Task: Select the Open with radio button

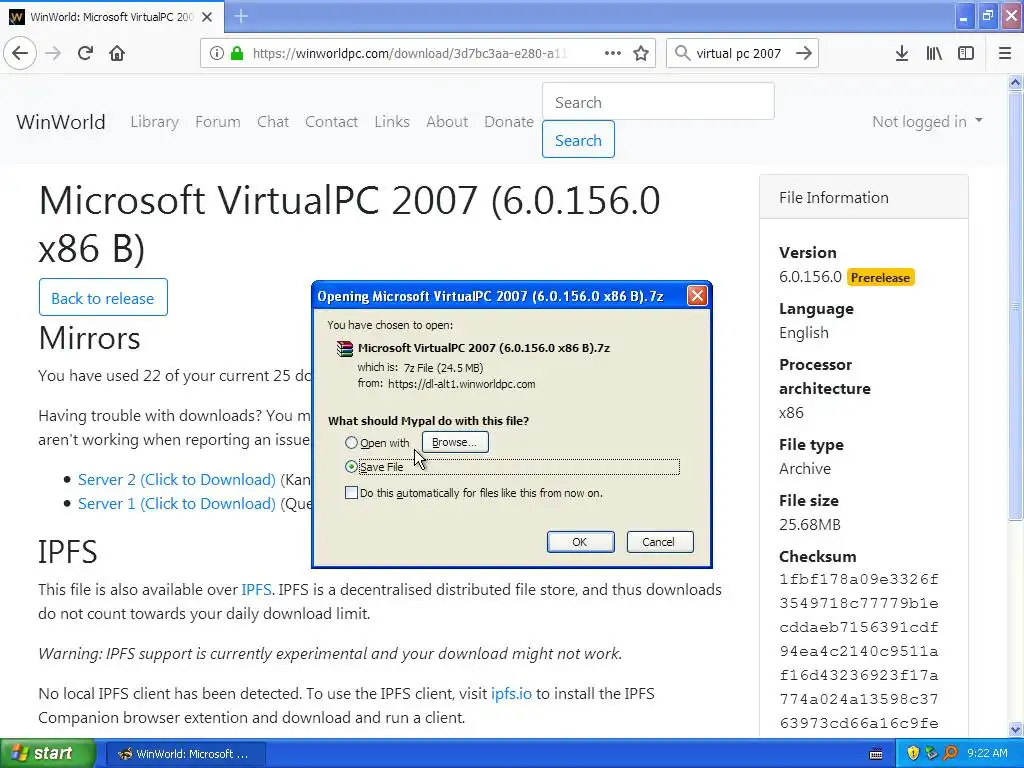Action: click(x=351, y=443)
